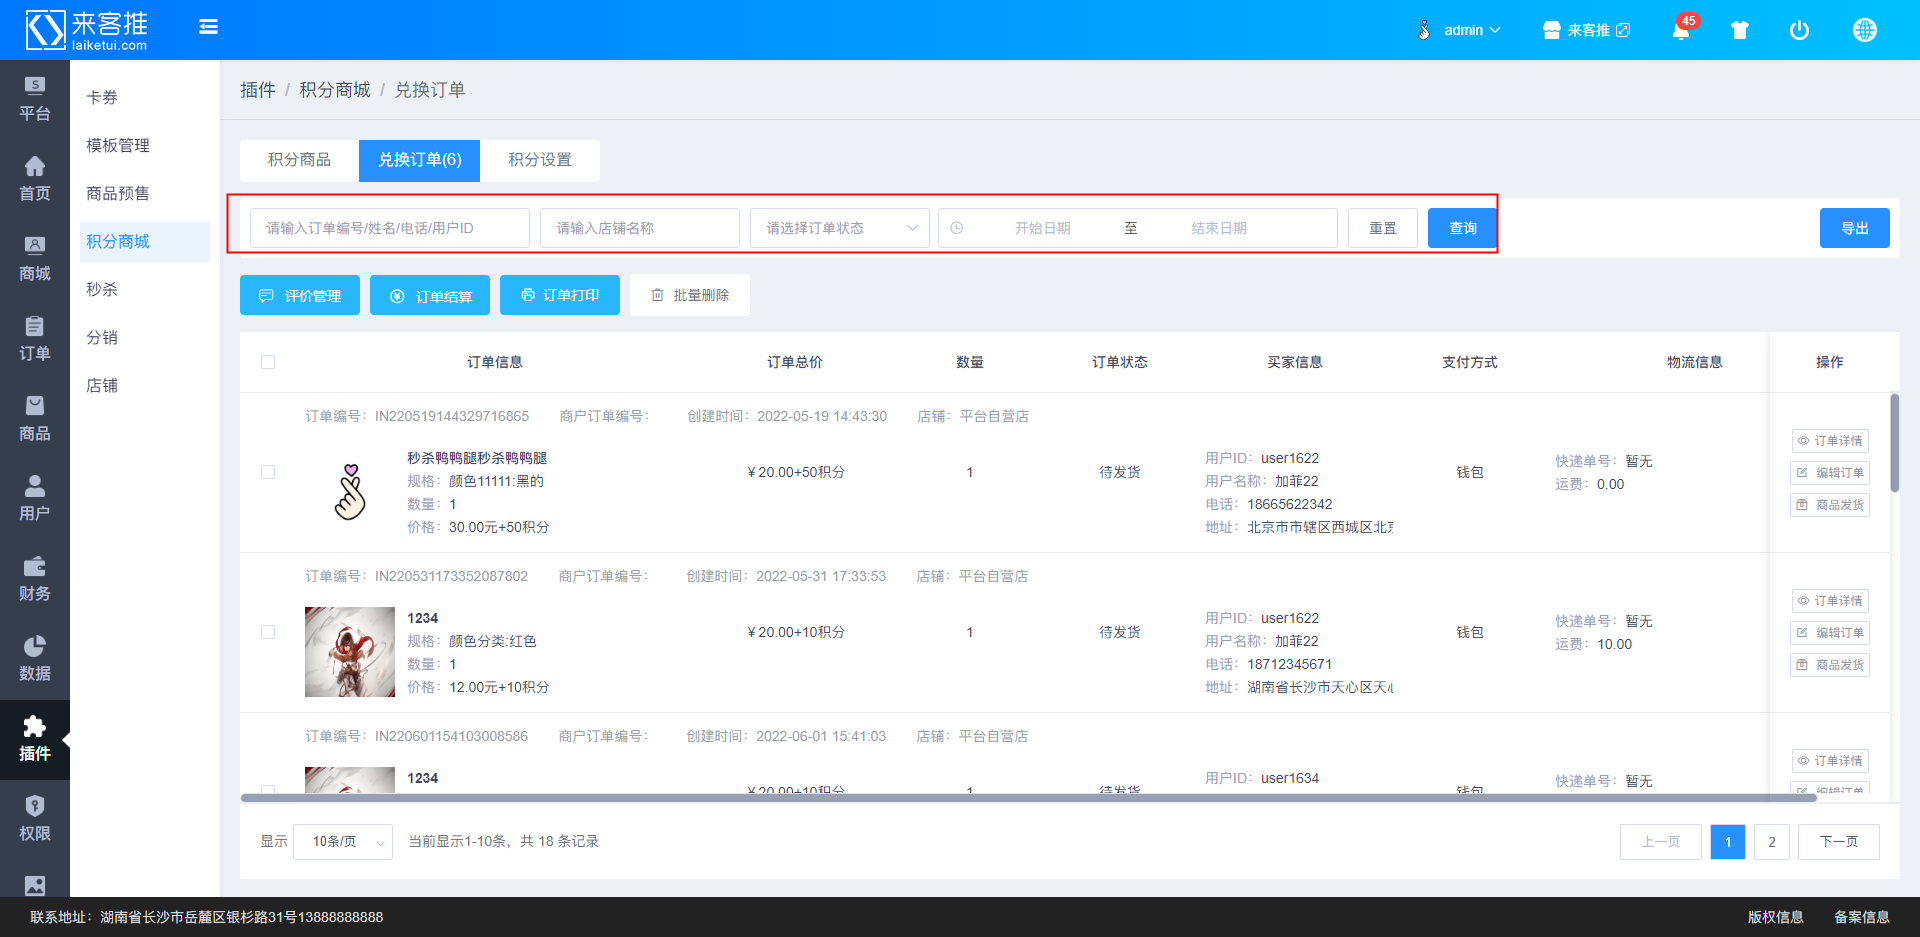Click the 插件 breadcrumb
1920x937 pixels.
point(258,90)
